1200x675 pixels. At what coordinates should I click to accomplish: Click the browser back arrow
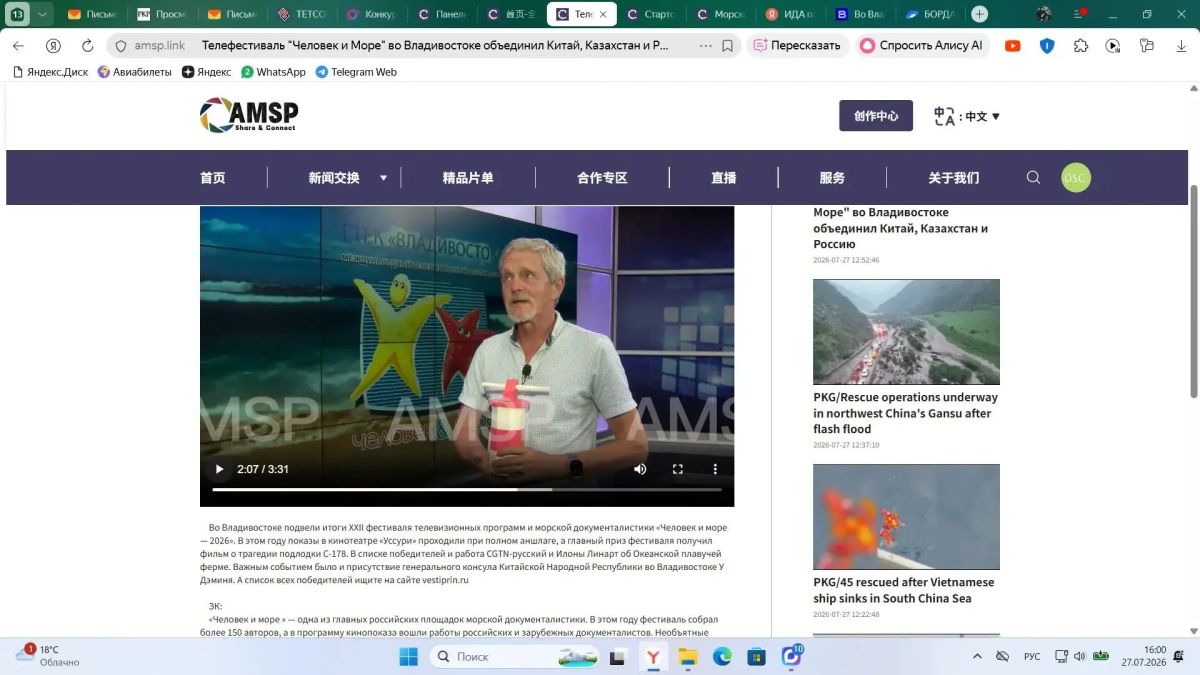(18, 46)
